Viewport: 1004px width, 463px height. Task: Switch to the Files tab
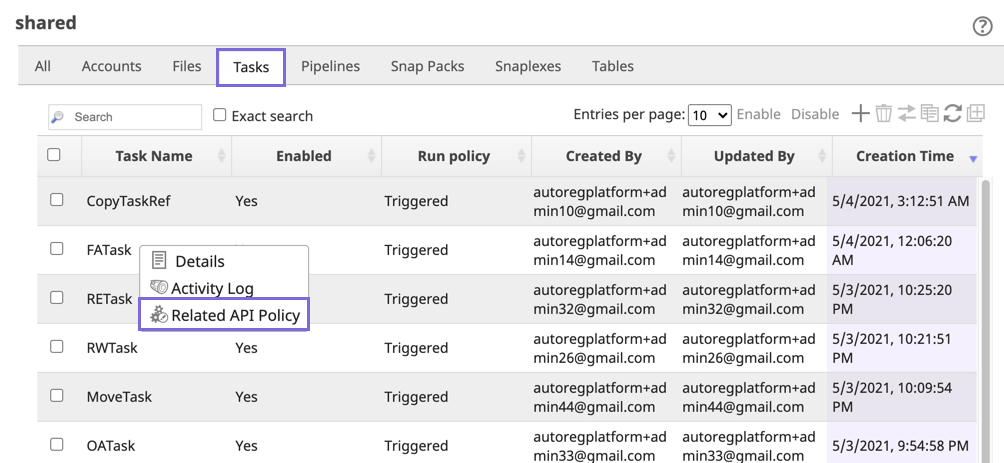click(187, 66)
